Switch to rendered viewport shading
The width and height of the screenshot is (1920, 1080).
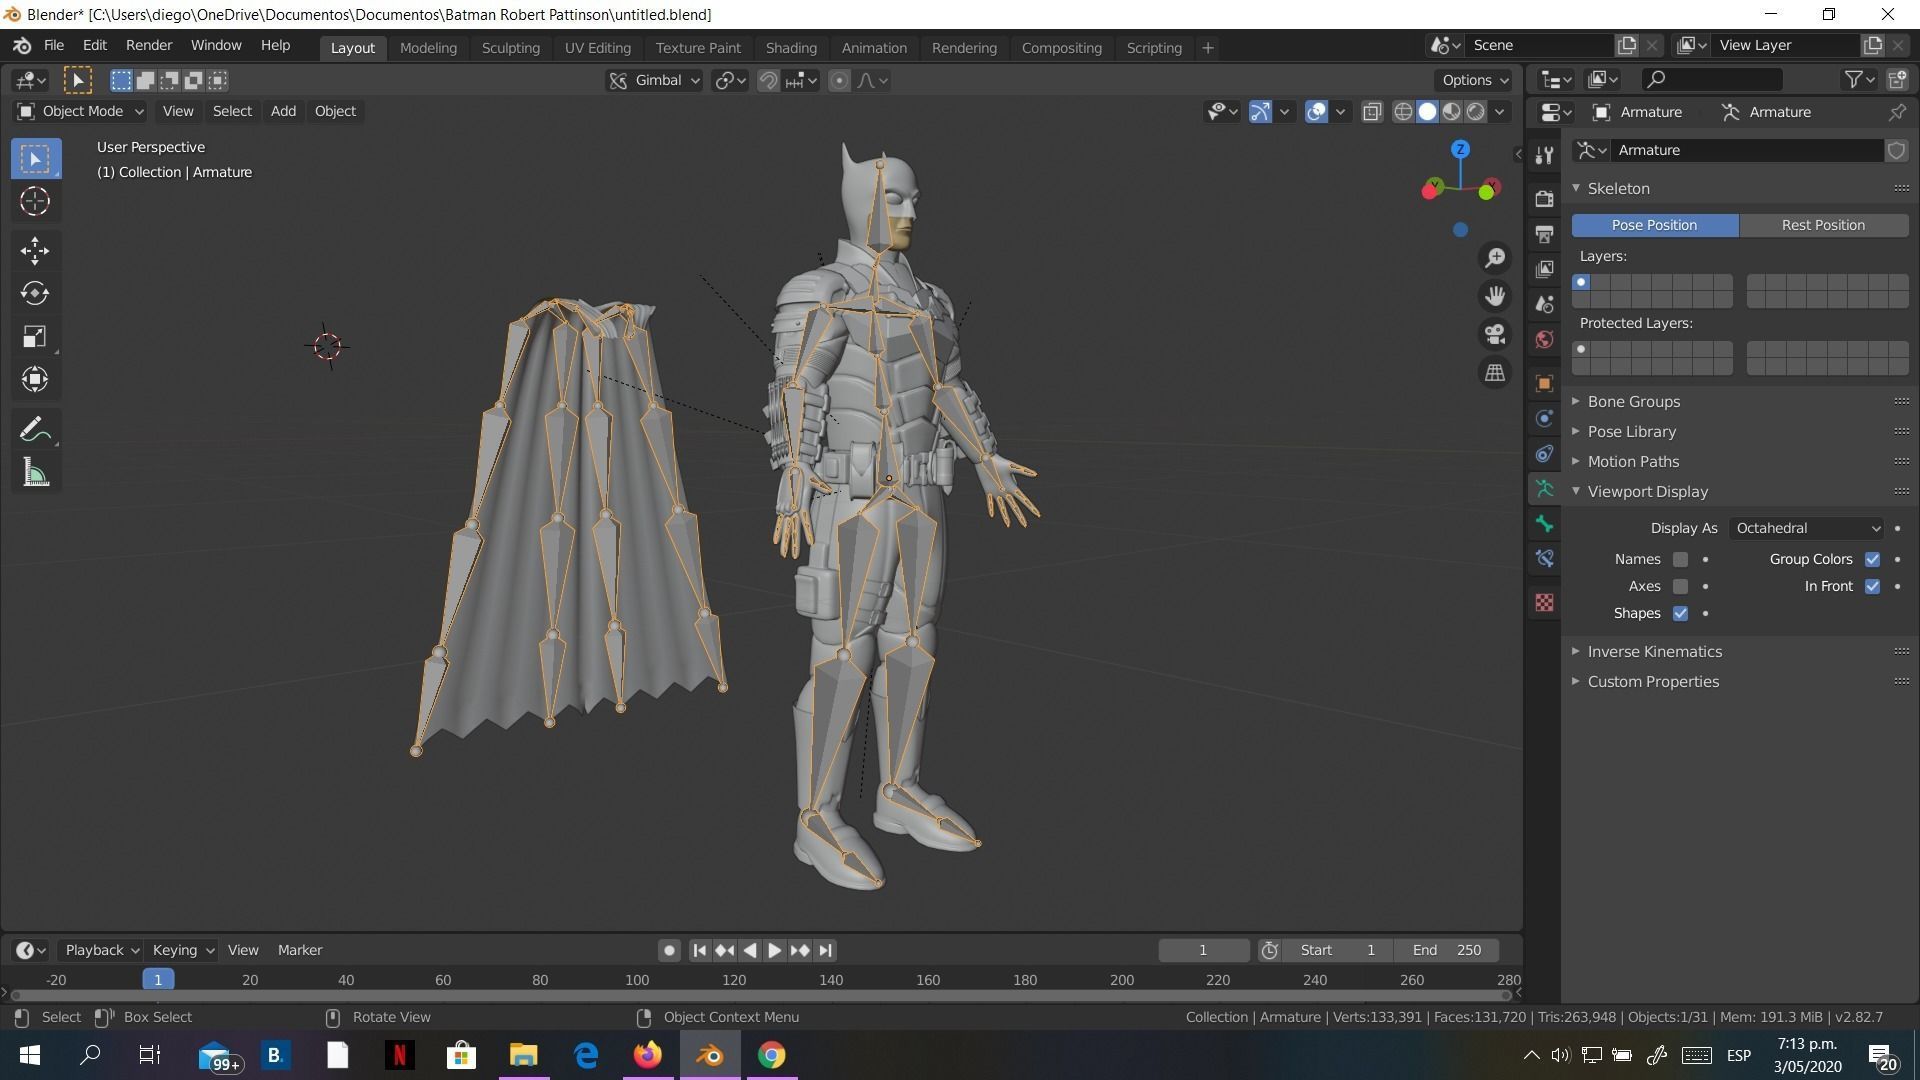tap(1476, 112)
